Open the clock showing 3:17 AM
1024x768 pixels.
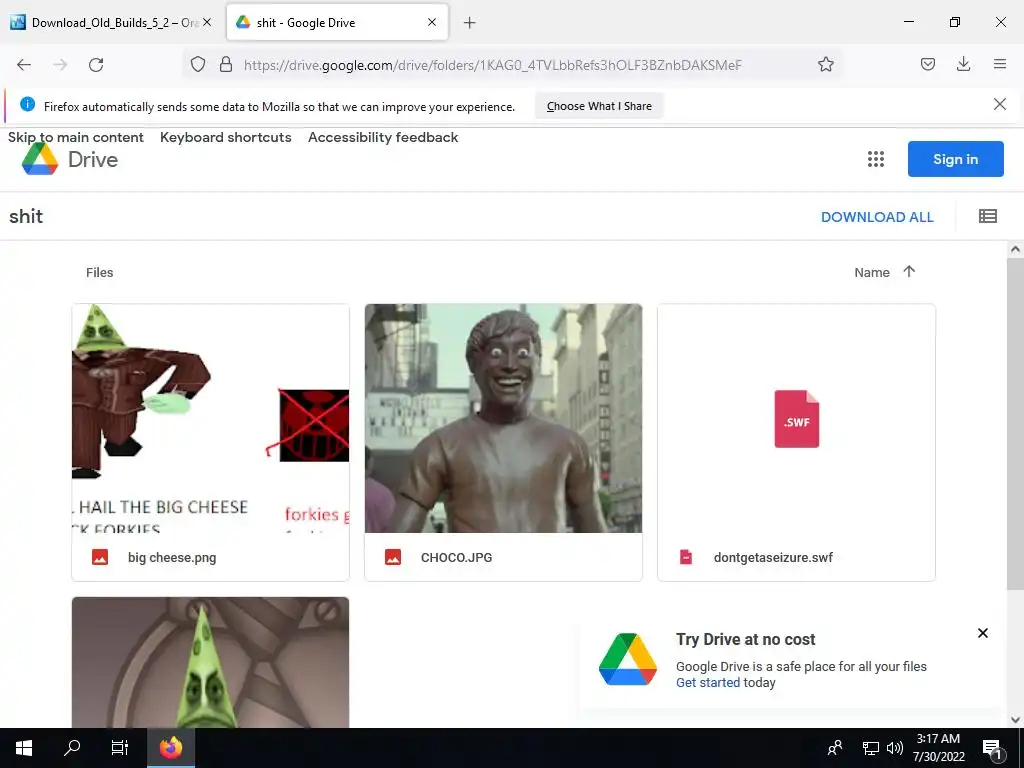(x=938, y=748)
